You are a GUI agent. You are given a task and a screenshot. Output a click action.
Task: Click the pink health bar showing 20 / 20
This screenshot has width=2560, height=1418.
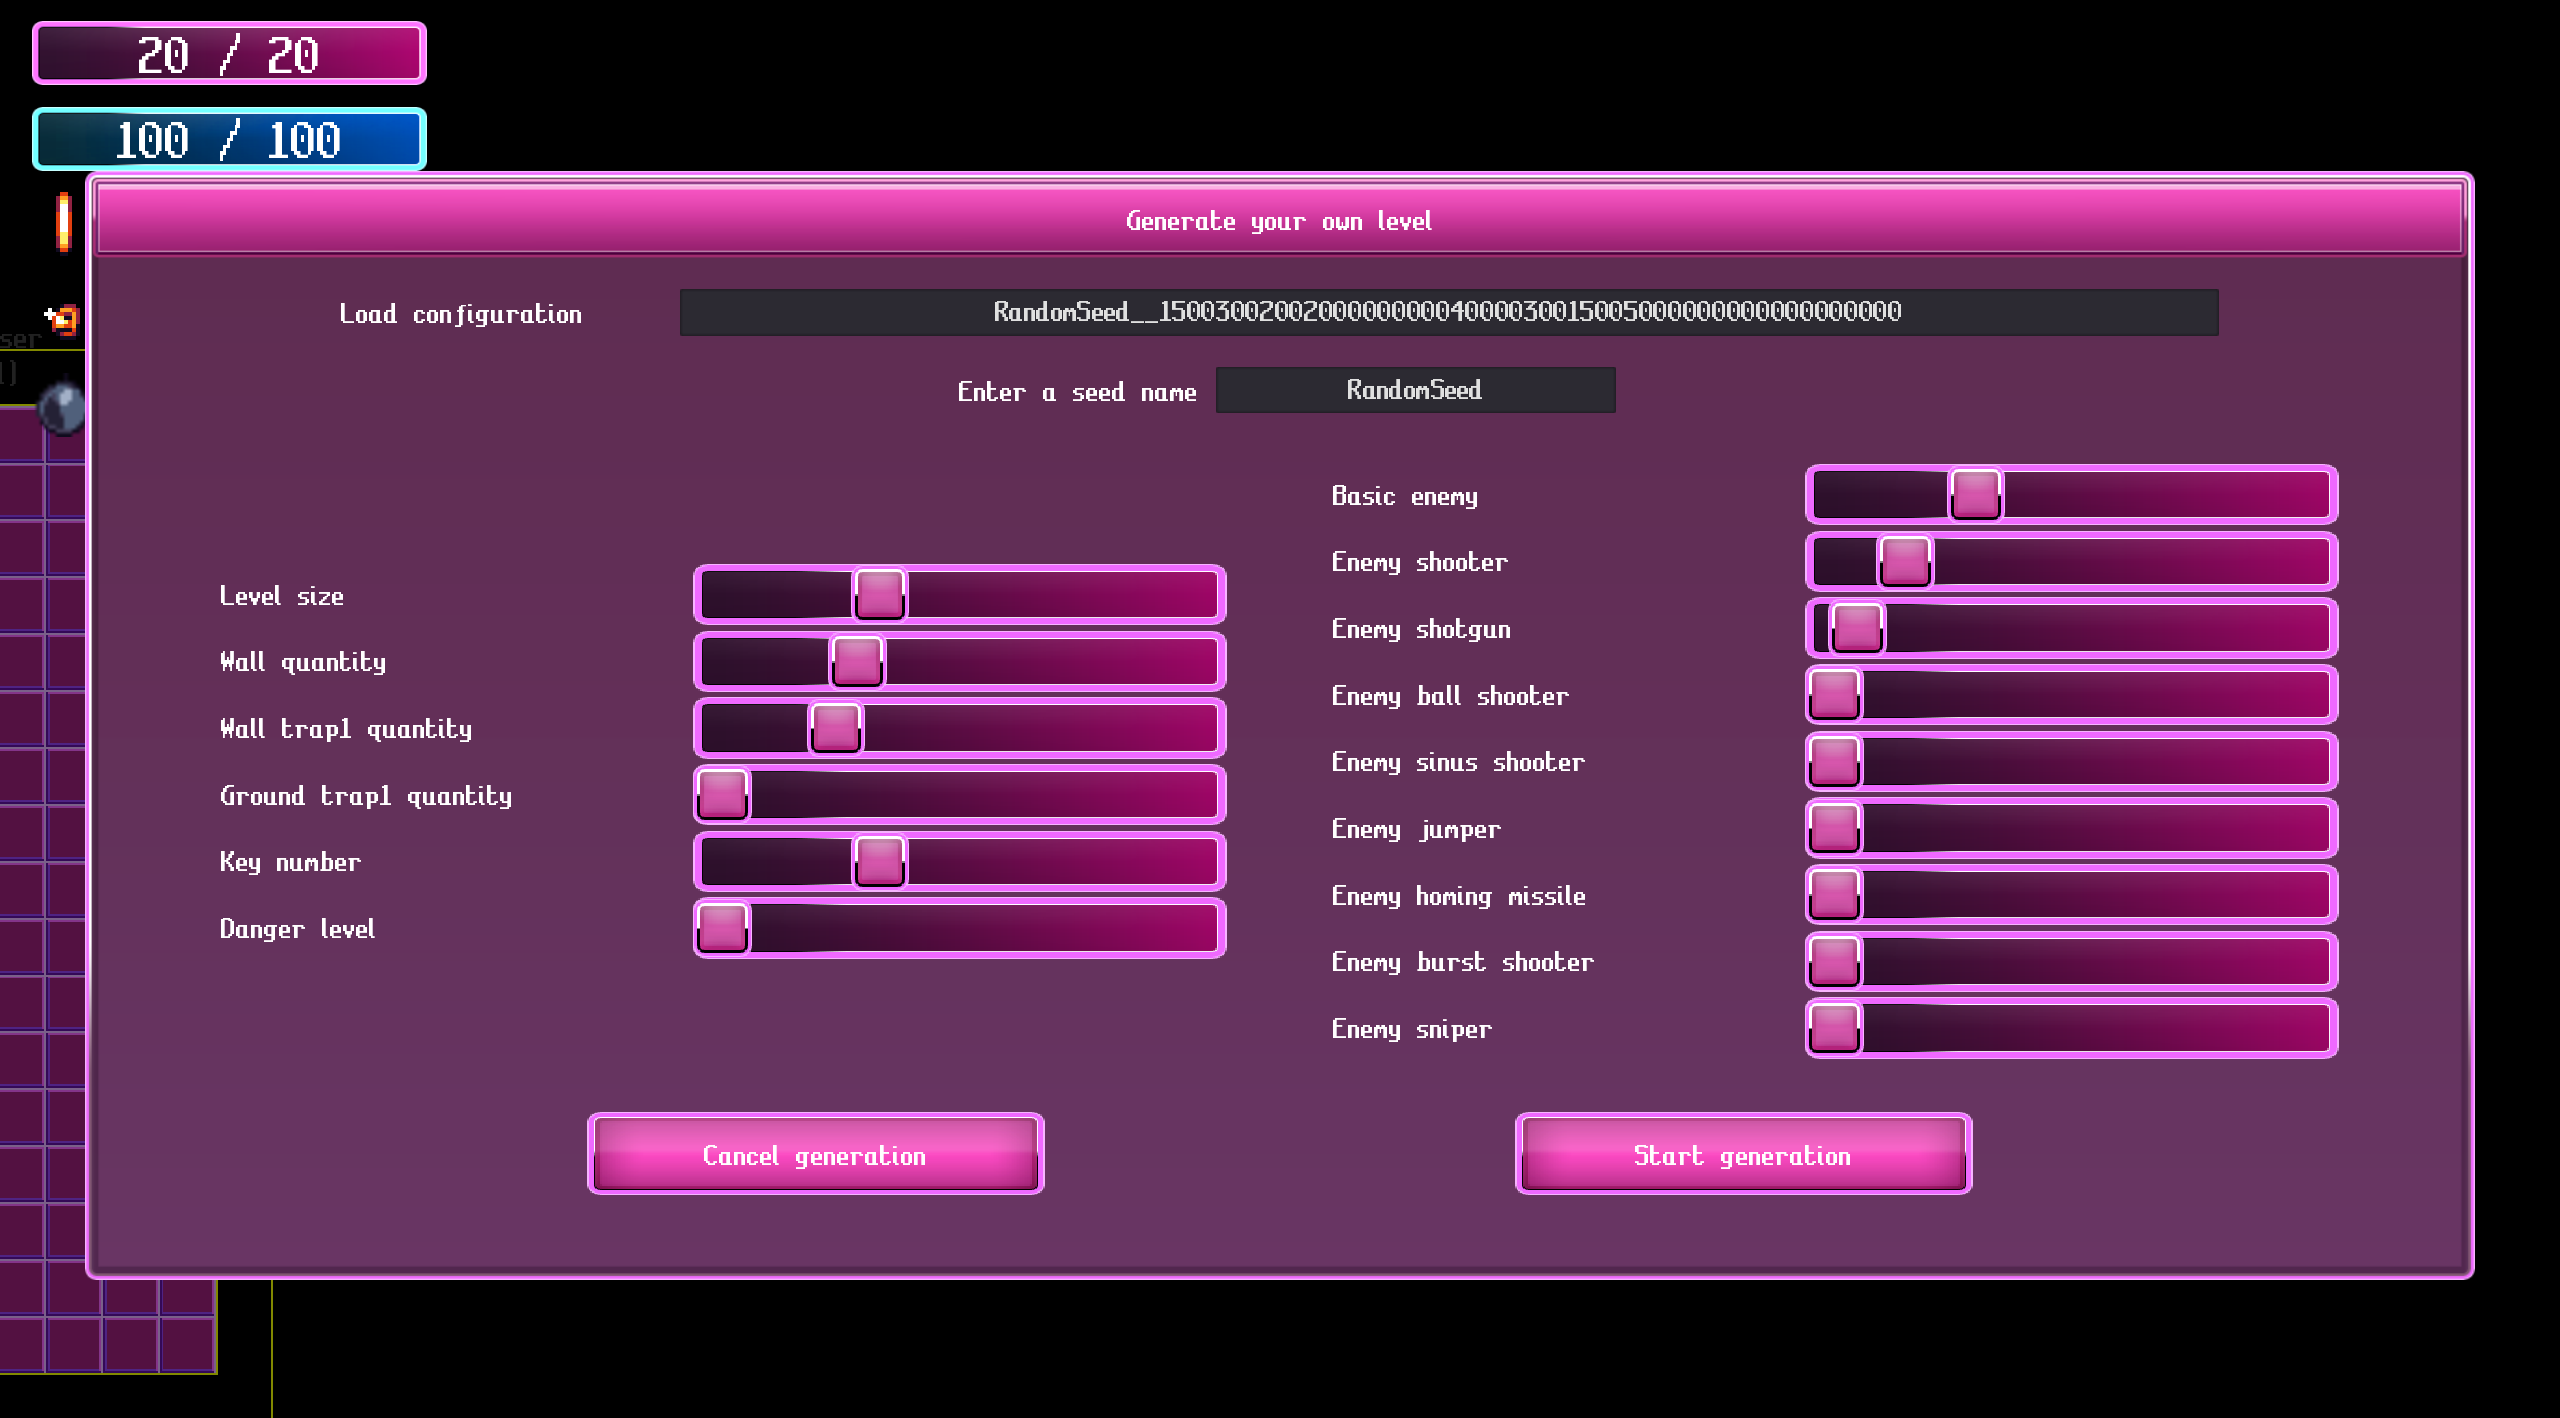[x=229, y=54]
